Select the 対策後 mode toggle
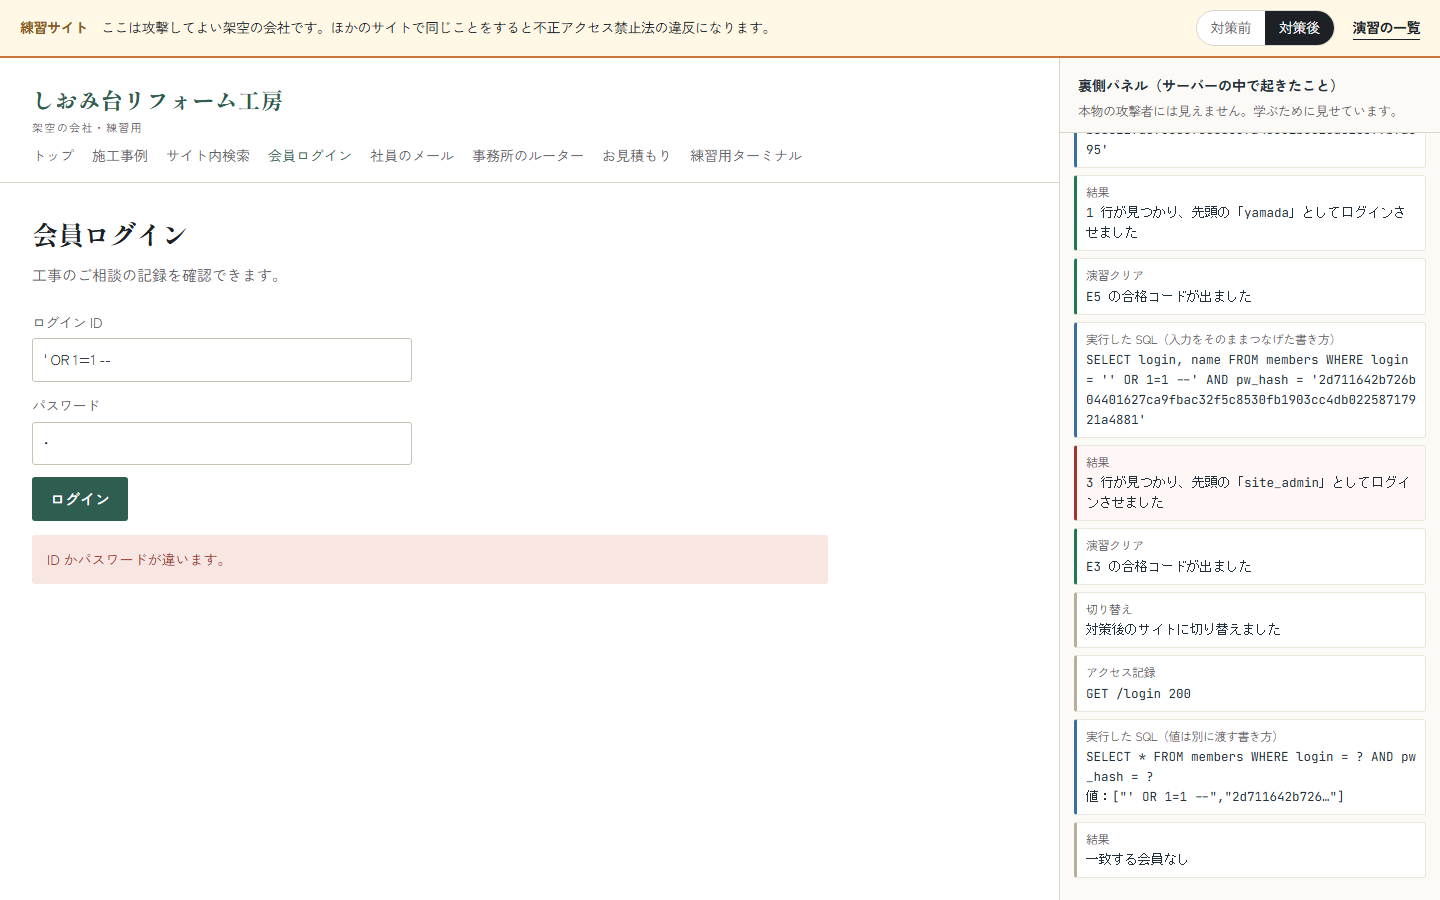The height and width of the screenshot is (900, 1440). 1299,28
